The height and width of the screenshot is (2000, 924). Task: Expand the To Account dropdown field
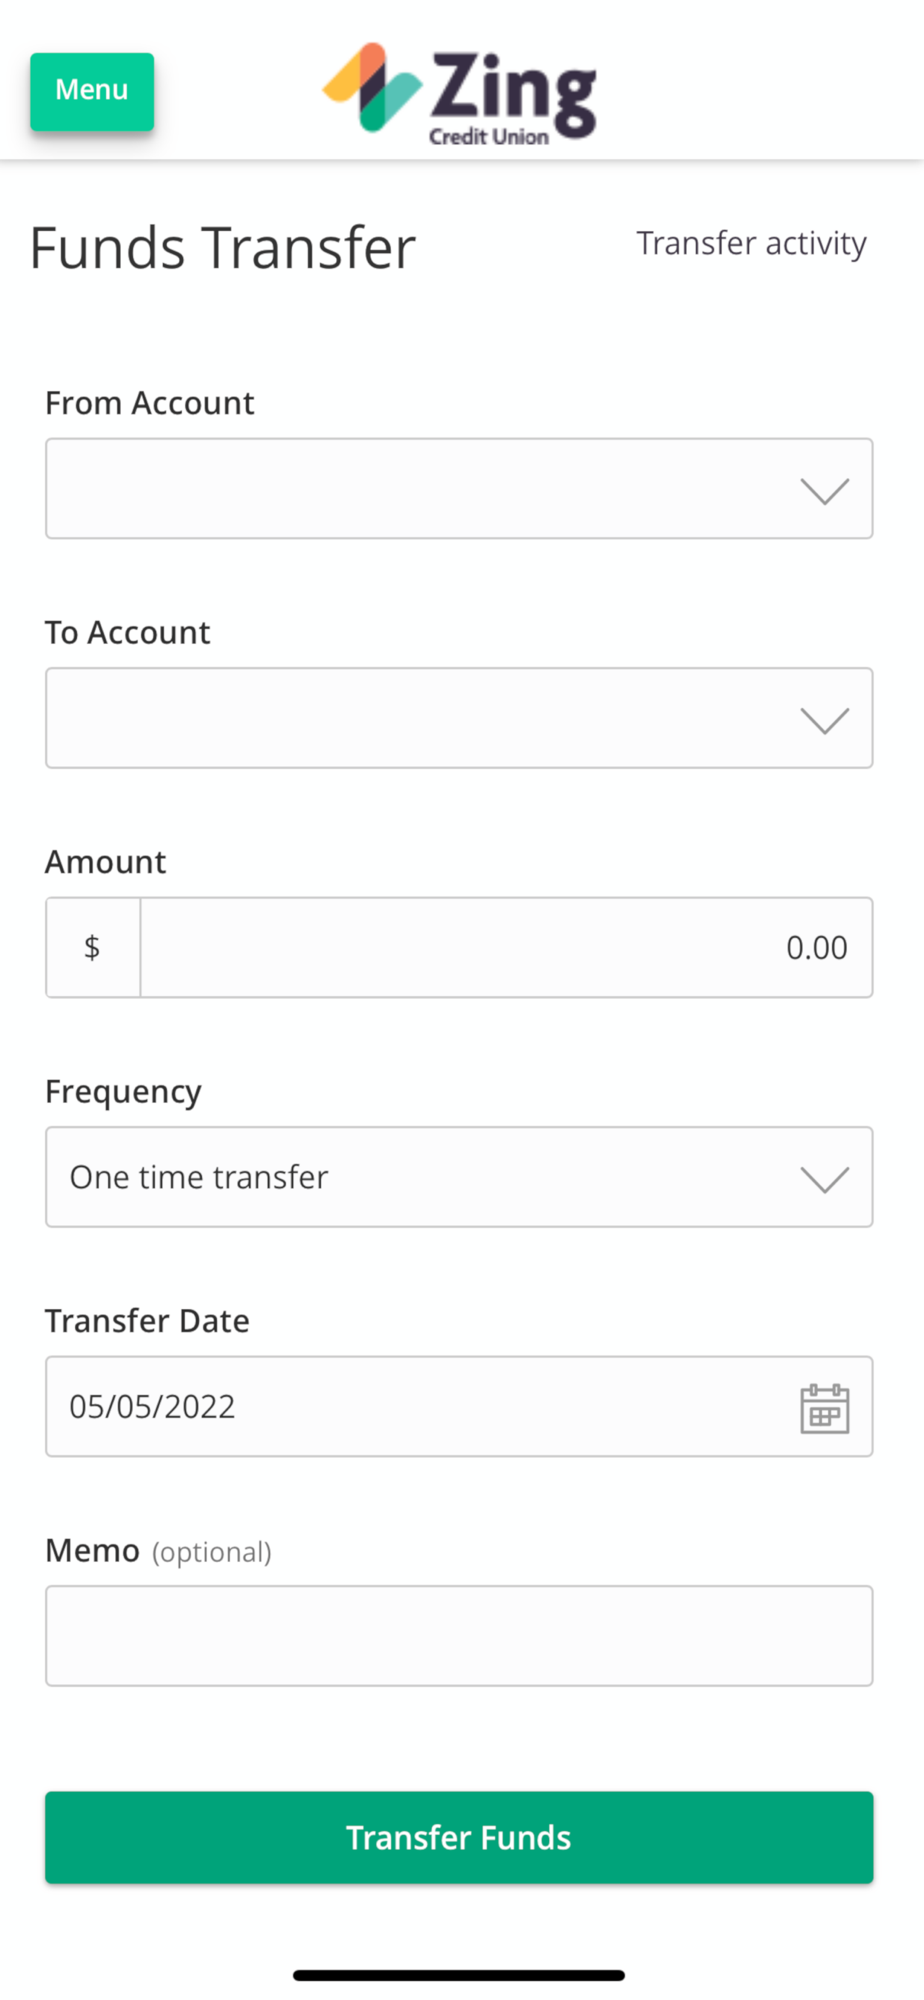point(420,718)
